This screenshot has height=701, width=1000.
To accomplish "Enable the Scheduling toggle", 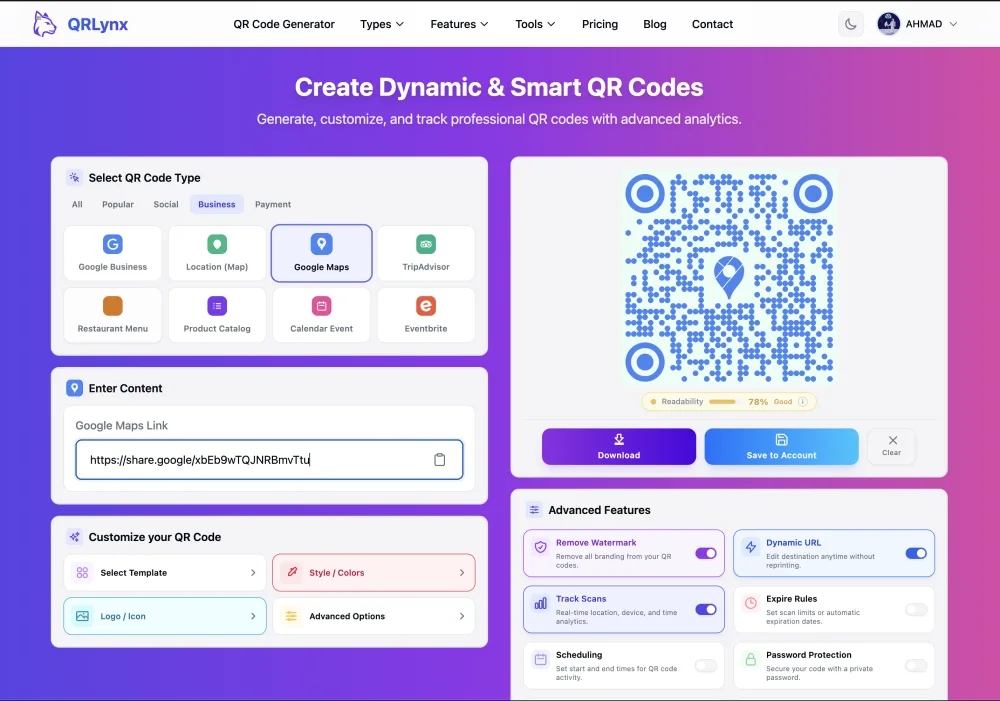I will [706, 665].
